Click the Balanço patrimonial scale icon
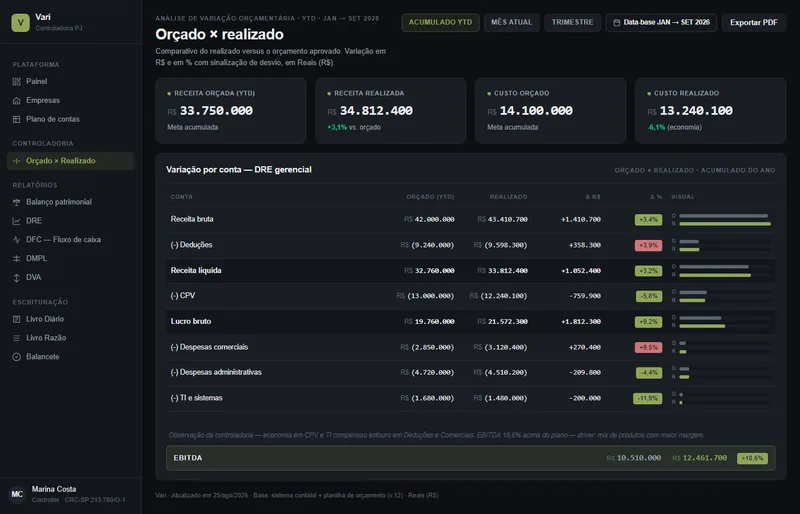Screen dimensions: 800x514 (16, 202)
